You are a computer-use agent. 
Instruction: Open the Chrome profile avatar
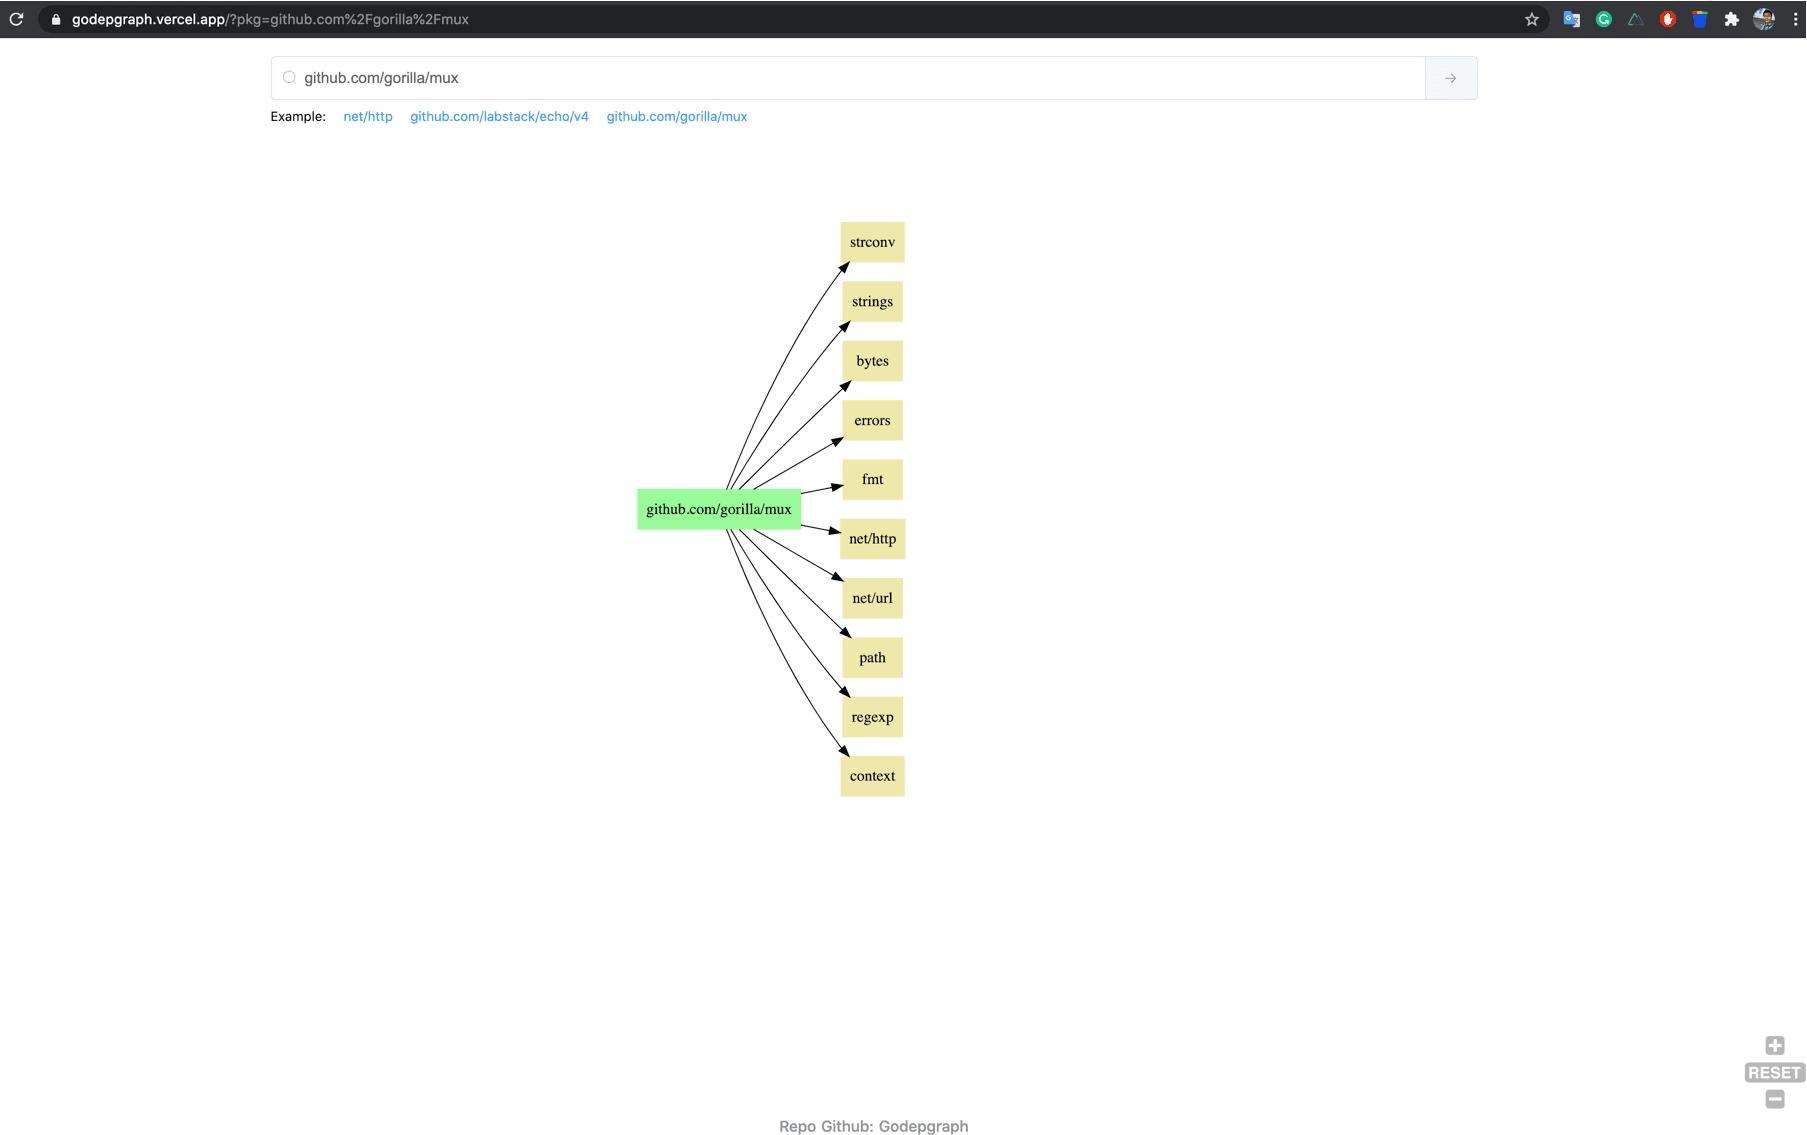1764,19
